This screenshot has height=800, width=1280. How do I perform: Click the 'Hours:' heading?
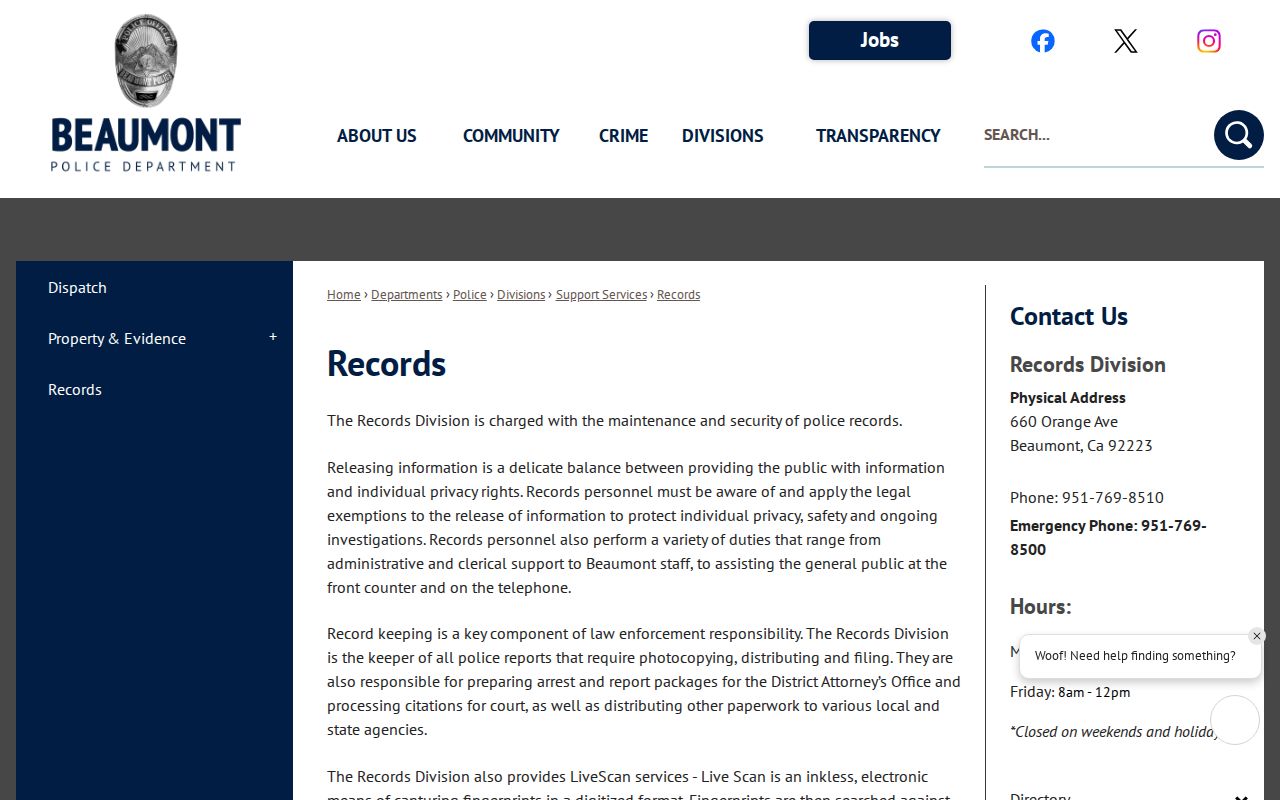[x=1041, y=607]
